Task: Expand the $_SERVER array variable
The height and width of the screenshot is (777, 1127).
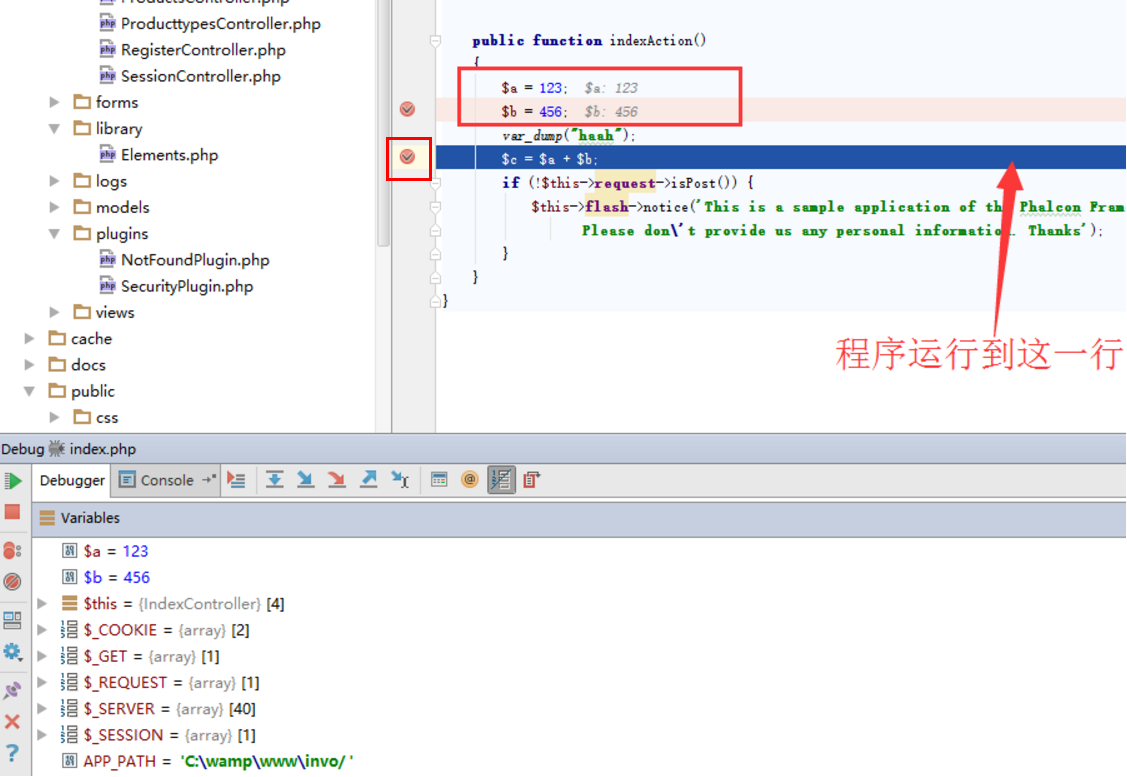Action: [42, 709]
